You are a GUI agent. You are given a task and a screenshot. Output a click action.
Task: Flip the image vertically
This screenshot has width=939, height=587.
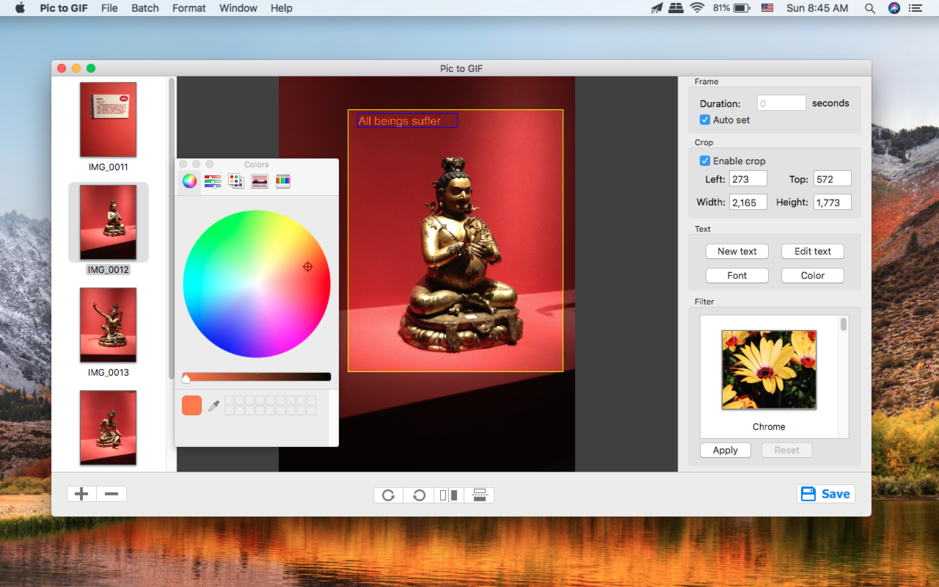pyautogui.click(x=479, y=495)
